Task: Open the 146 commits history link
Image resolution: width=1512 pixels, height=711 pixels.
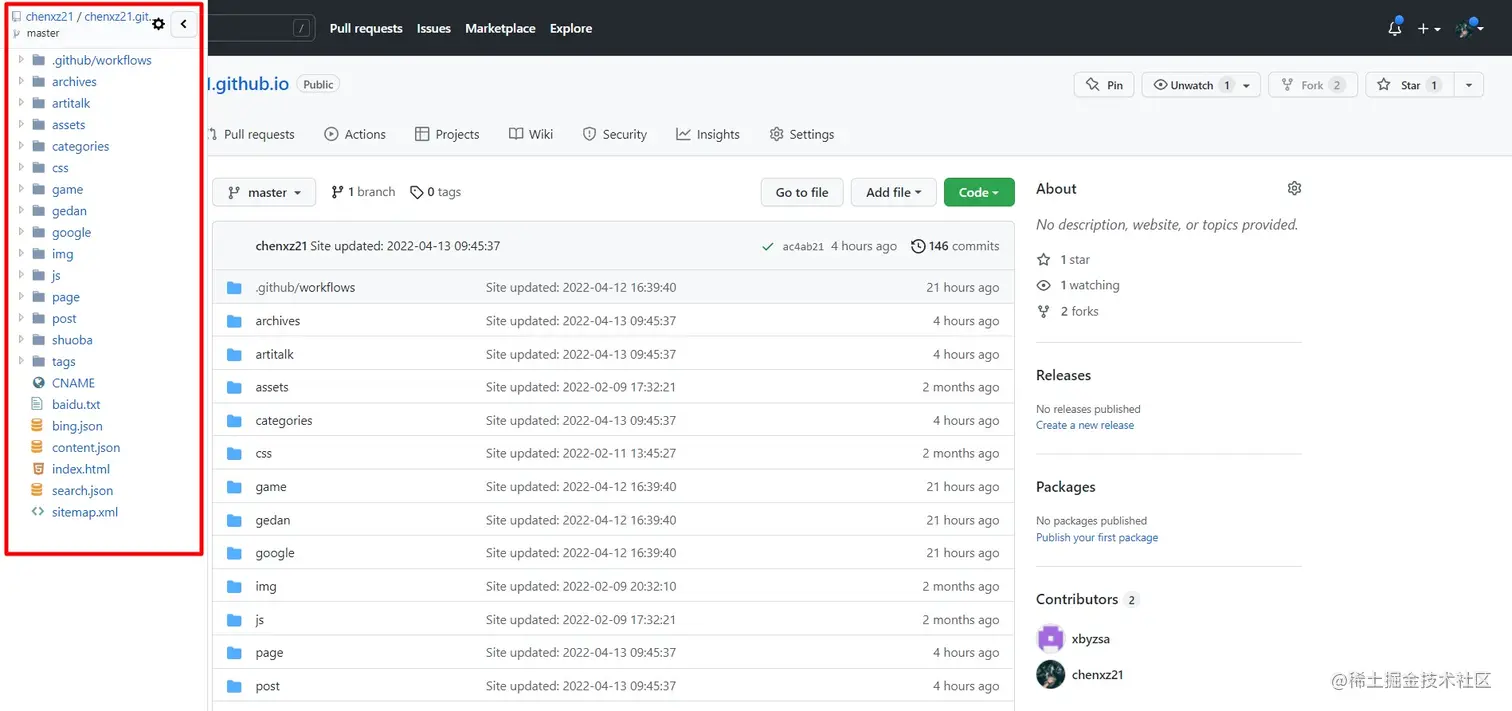Action: [x=955, y=246]
